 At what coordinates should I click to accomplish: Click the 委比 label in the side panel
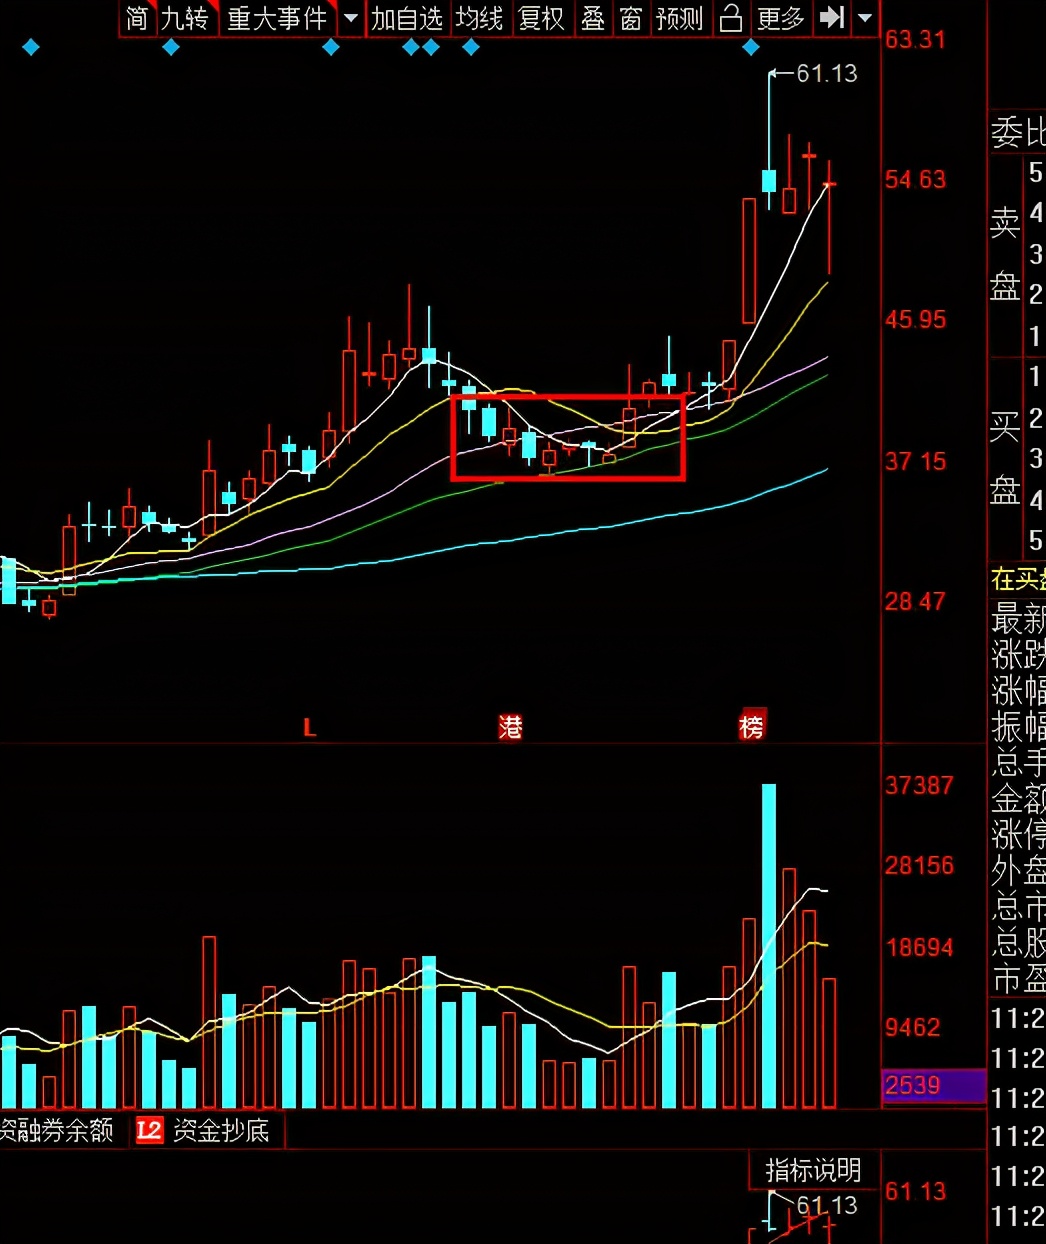click(1018, 132)
